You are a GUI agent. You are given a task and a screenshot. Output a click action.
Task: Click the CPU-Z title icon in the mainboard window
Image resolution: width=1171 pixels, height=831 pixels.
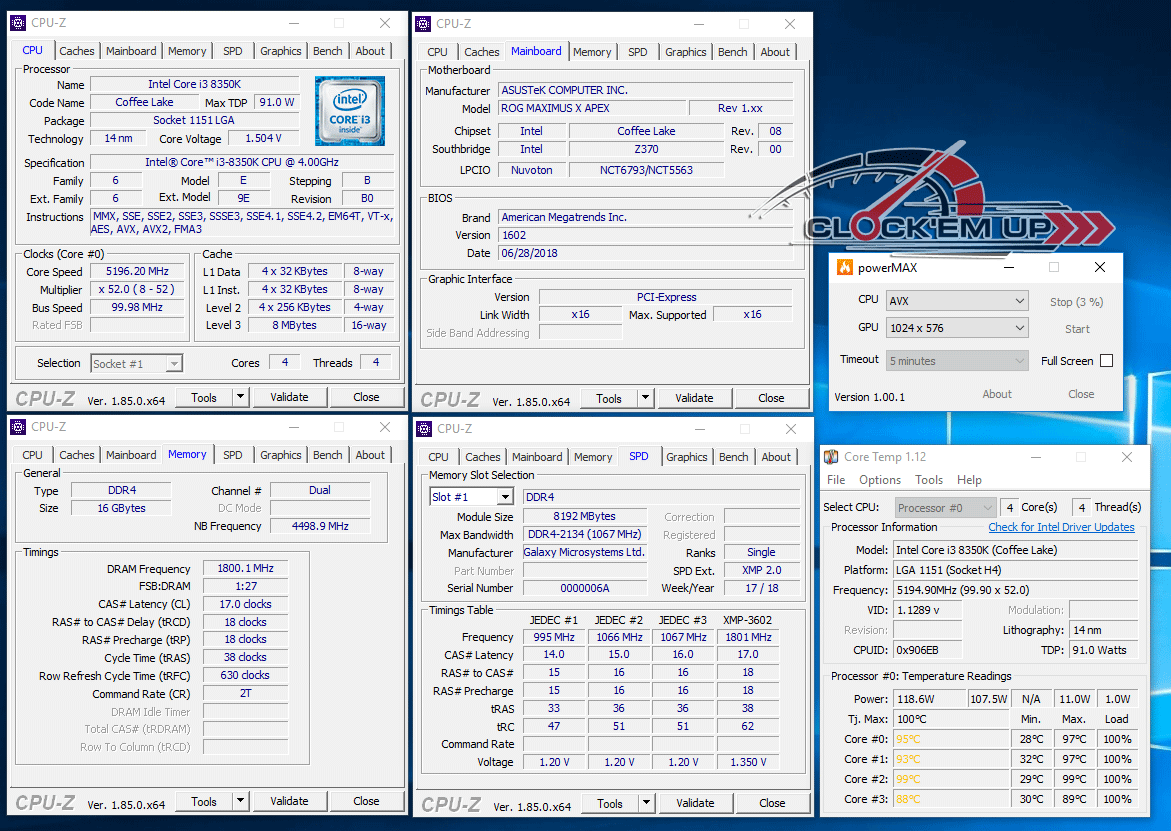click(423, 24)
